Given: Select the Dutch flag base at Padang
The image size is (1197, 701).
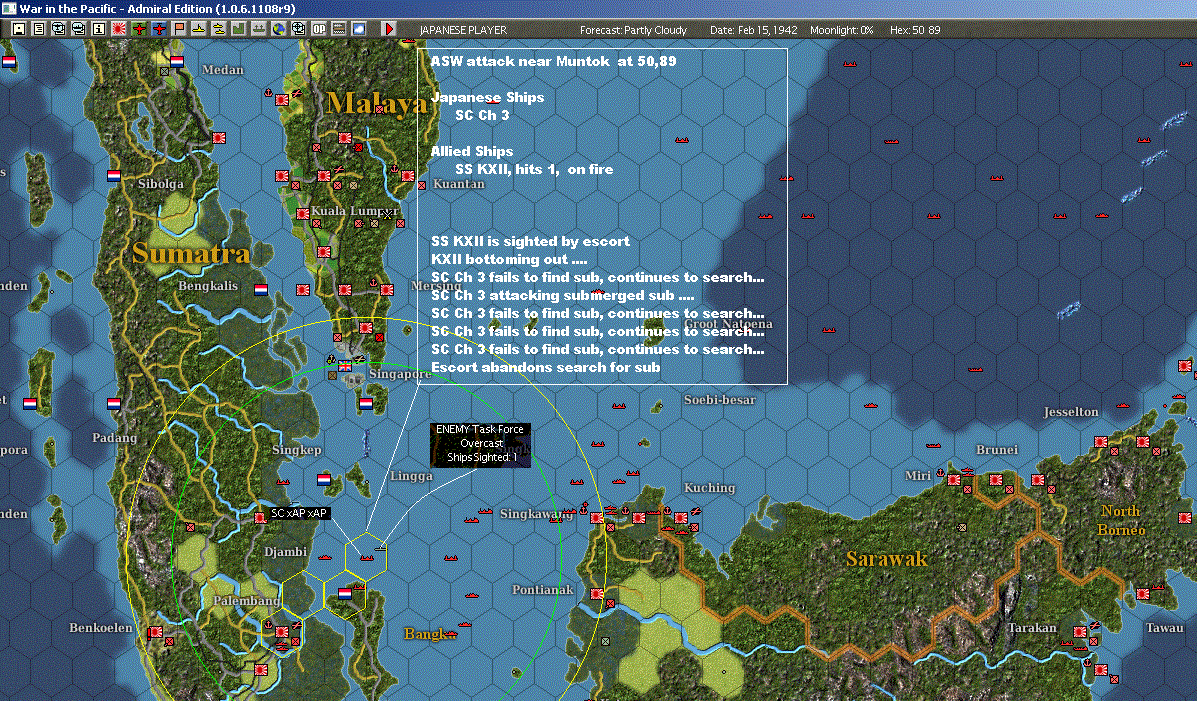Looking at the screenshot, I should pos(114,403).
